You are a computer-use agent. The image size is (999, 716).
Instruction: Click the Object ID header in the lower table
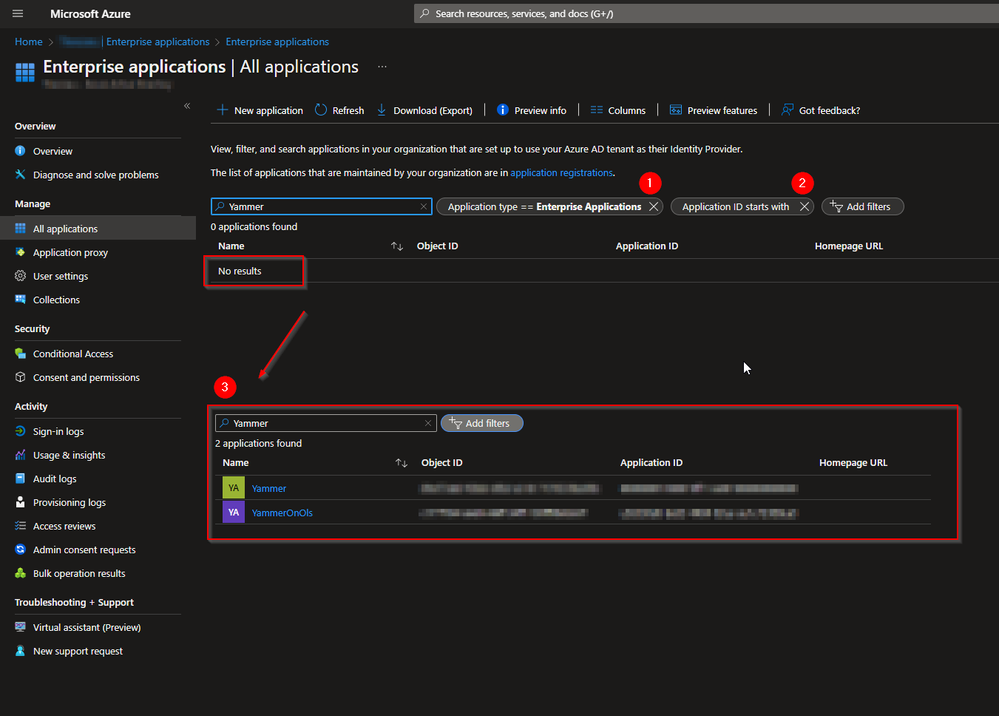[442, 462]
